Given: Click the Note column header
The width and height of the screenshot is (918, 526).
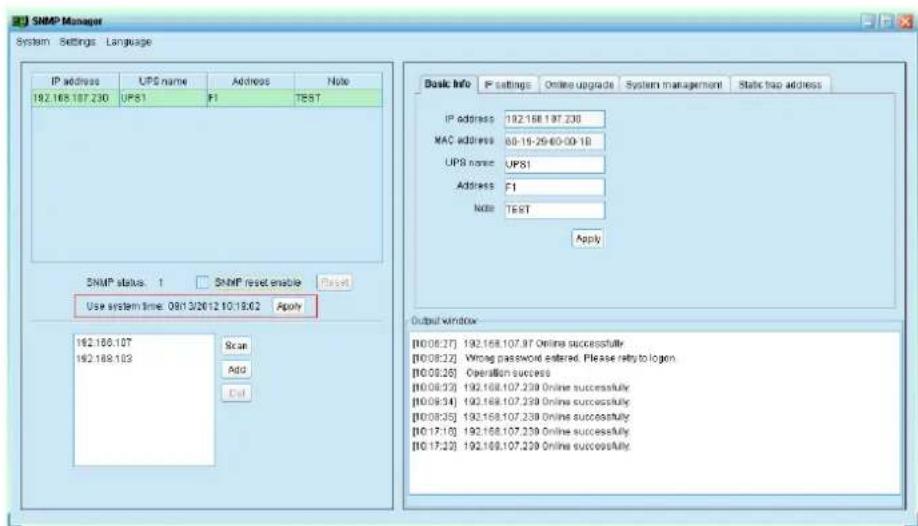Looking at the screenshot, I should point(338,81).
